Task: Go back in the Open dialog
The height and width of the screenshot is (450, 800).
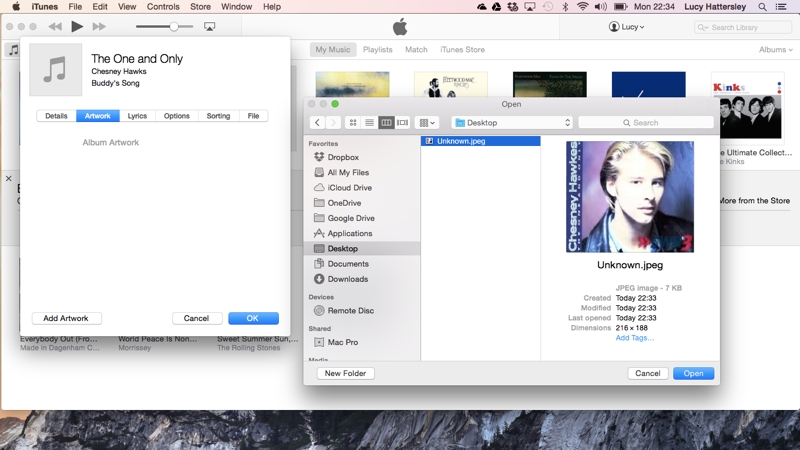Action: click(x=317, y=122)
